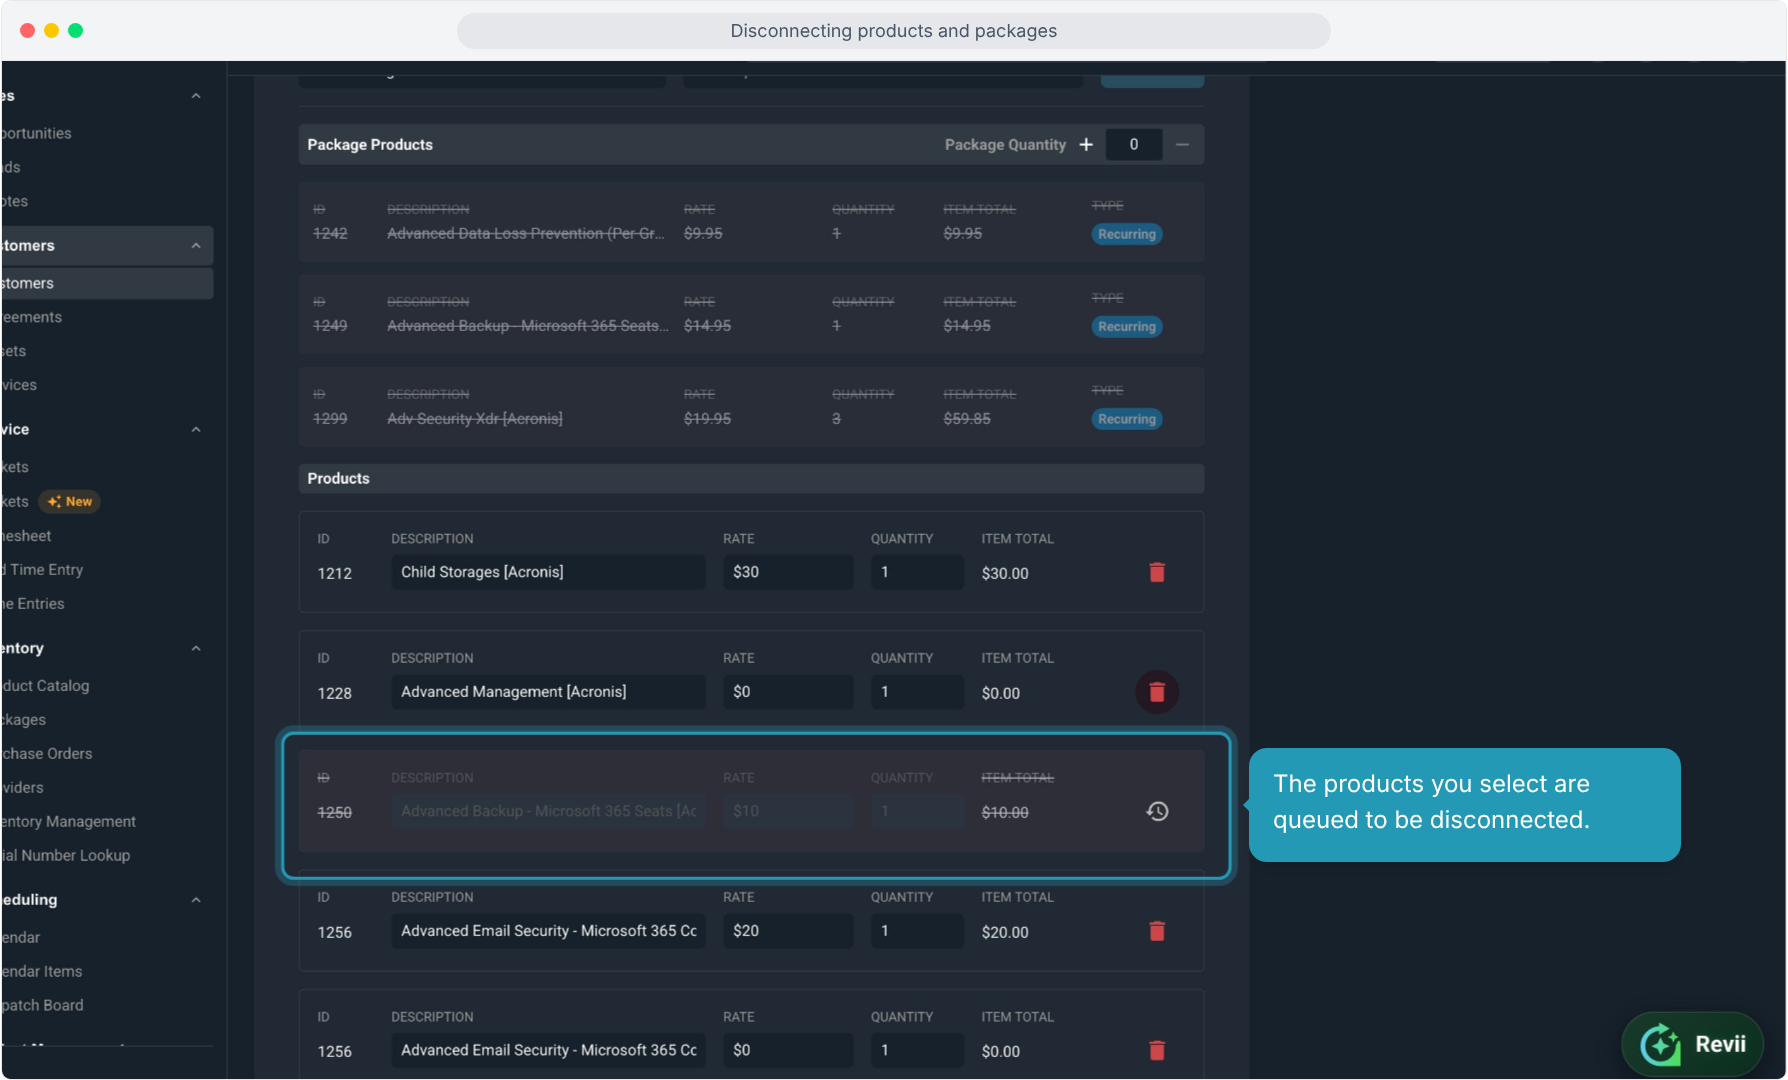Open Product Catalog in the sidebar
1788x1080 pixels.
click(x=46, y=686)
